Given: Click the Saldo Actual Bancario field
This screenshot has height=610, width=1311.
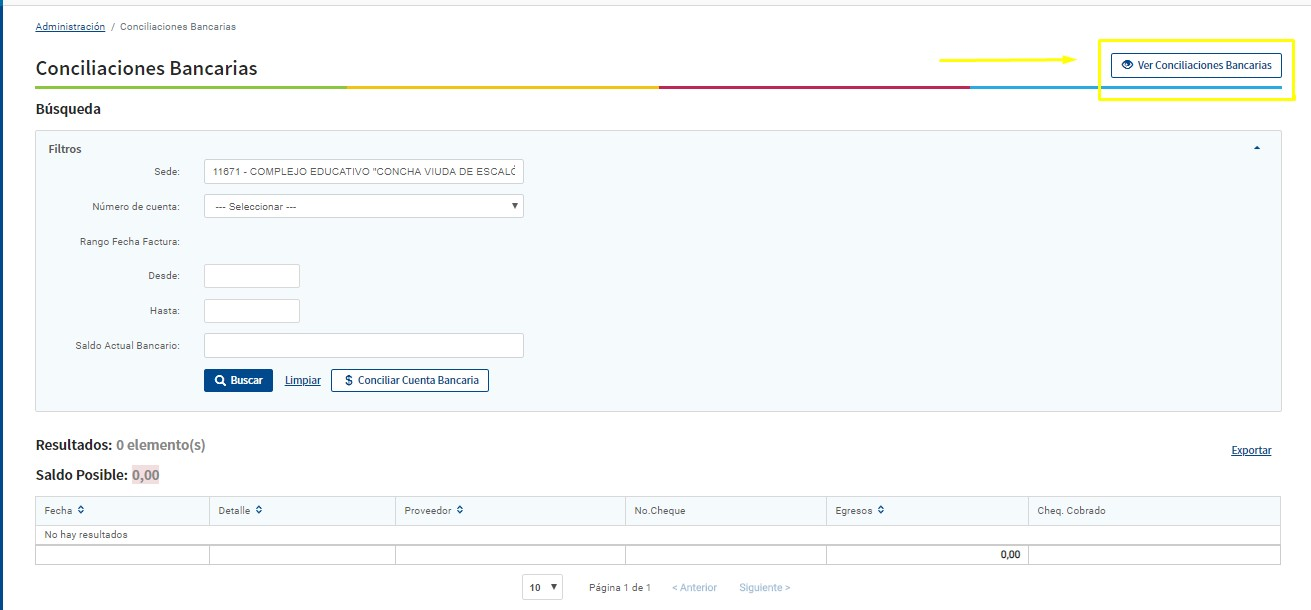Looking at the screenshot, I should click(363, 345).
